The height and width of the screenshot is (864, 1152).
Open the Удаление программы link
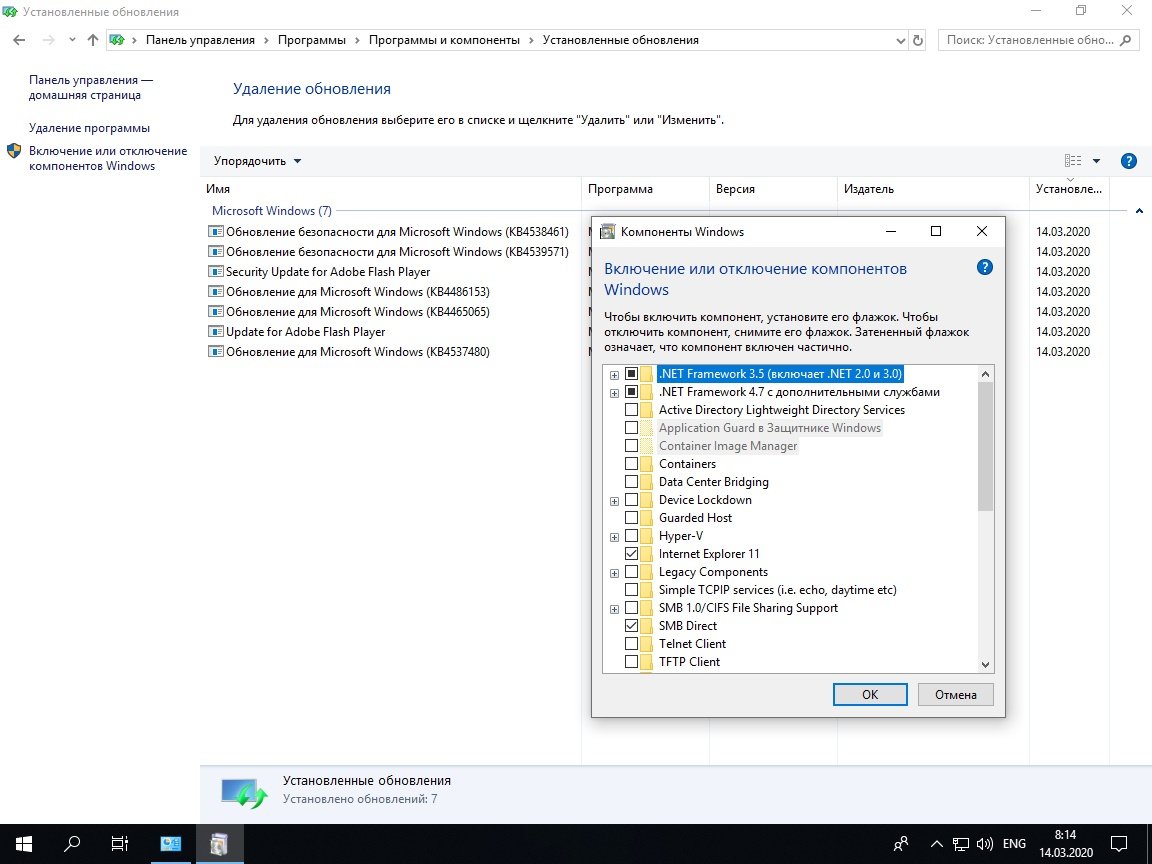pyautogui.click(x=89, y=128)
